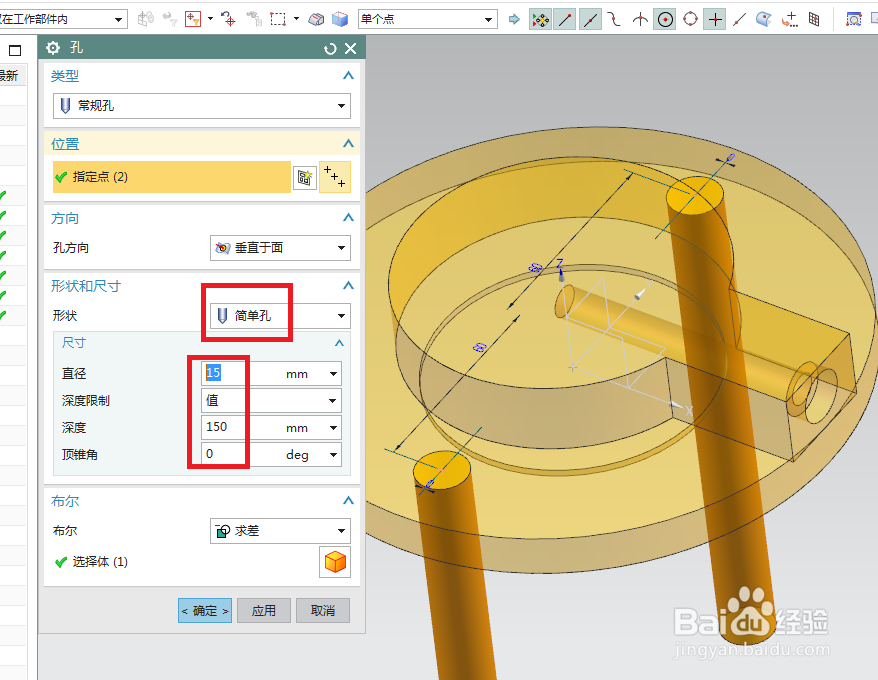878x680 pixels.
Task: Collapse the 位置 section
Action: [x=348, y=144]
